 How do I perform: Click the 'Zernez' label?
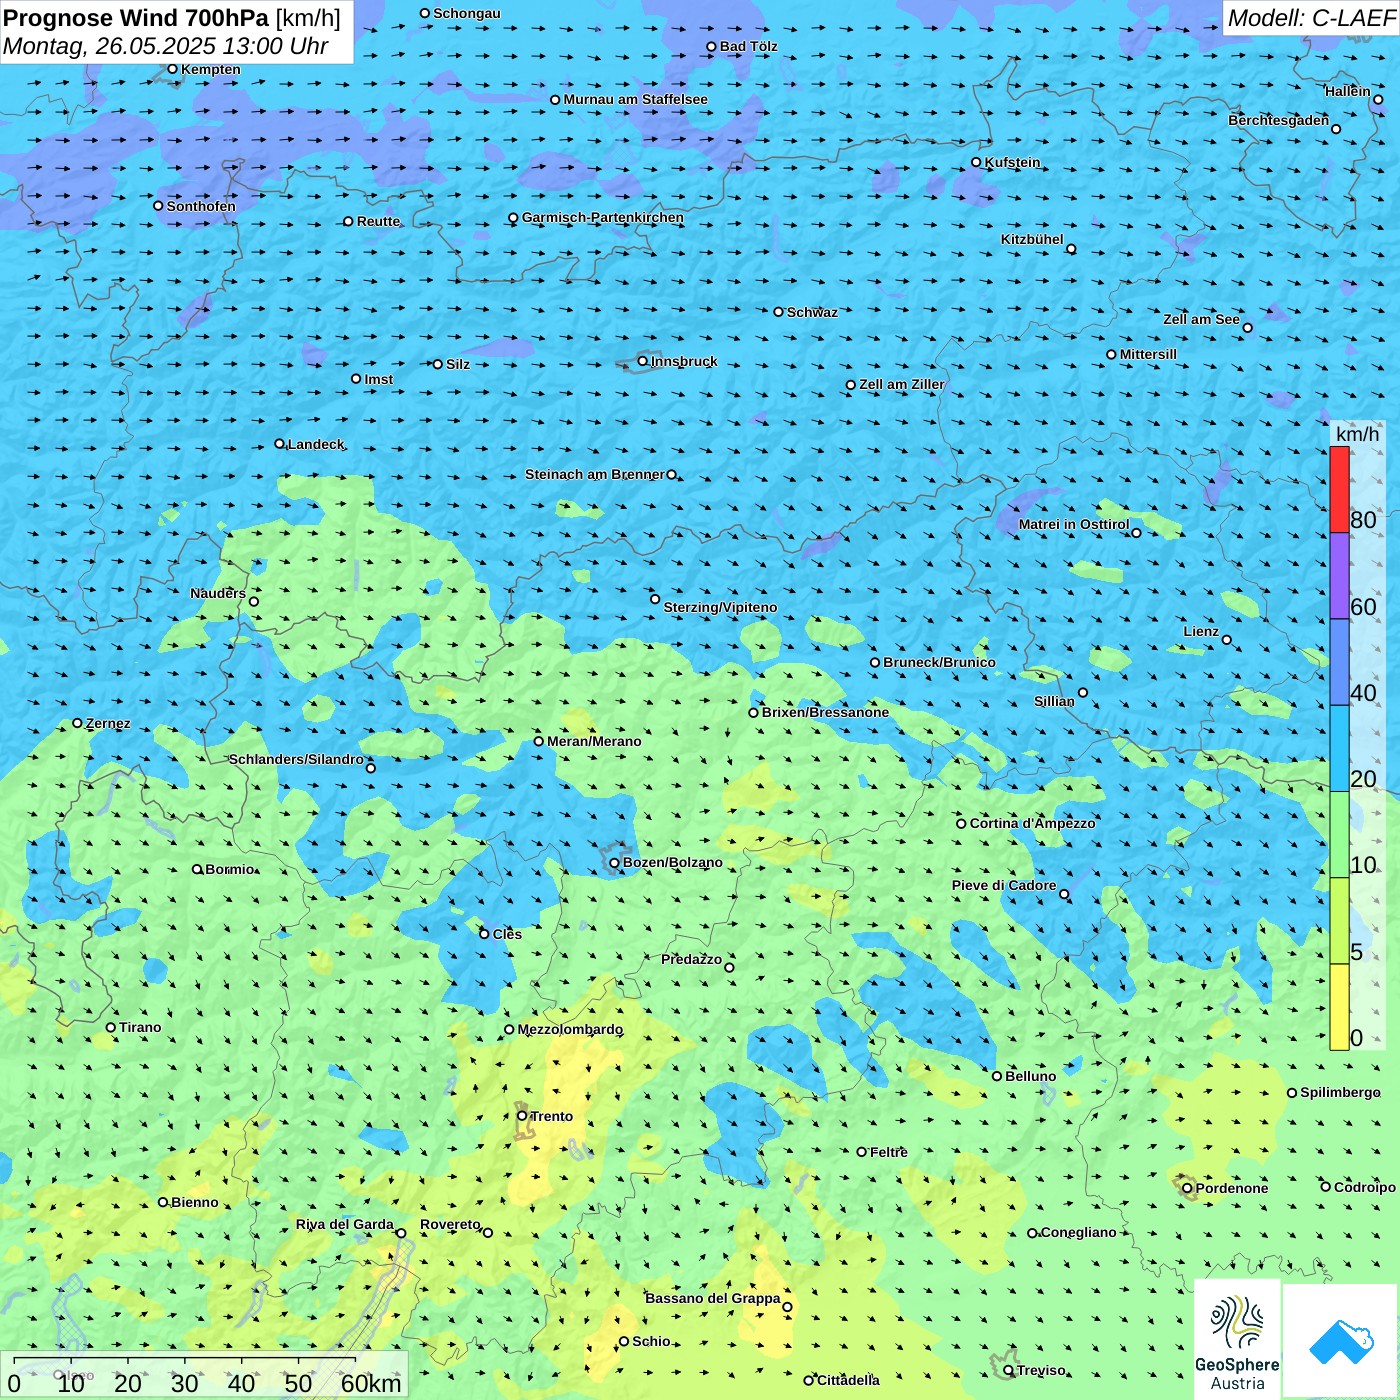108,723
